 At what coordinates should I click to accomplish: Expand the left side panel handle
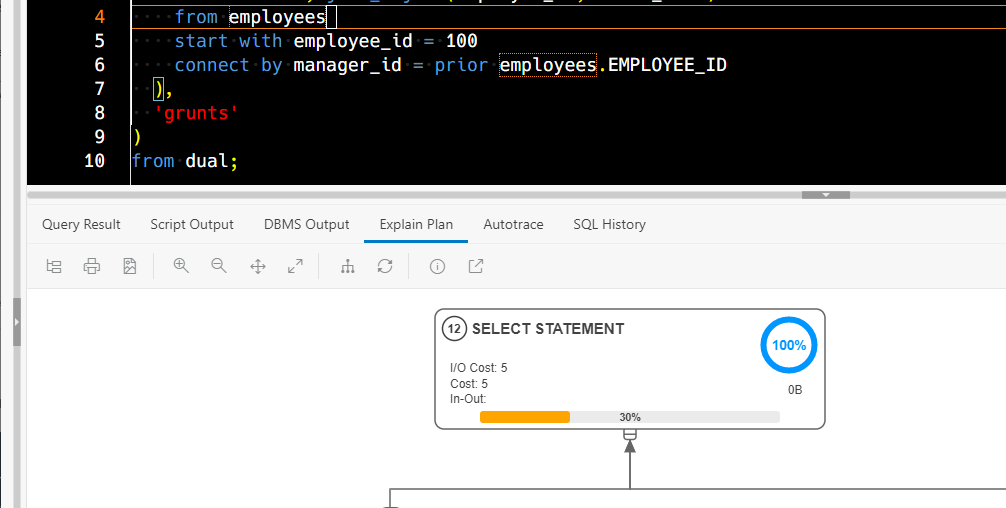(17, 322)
